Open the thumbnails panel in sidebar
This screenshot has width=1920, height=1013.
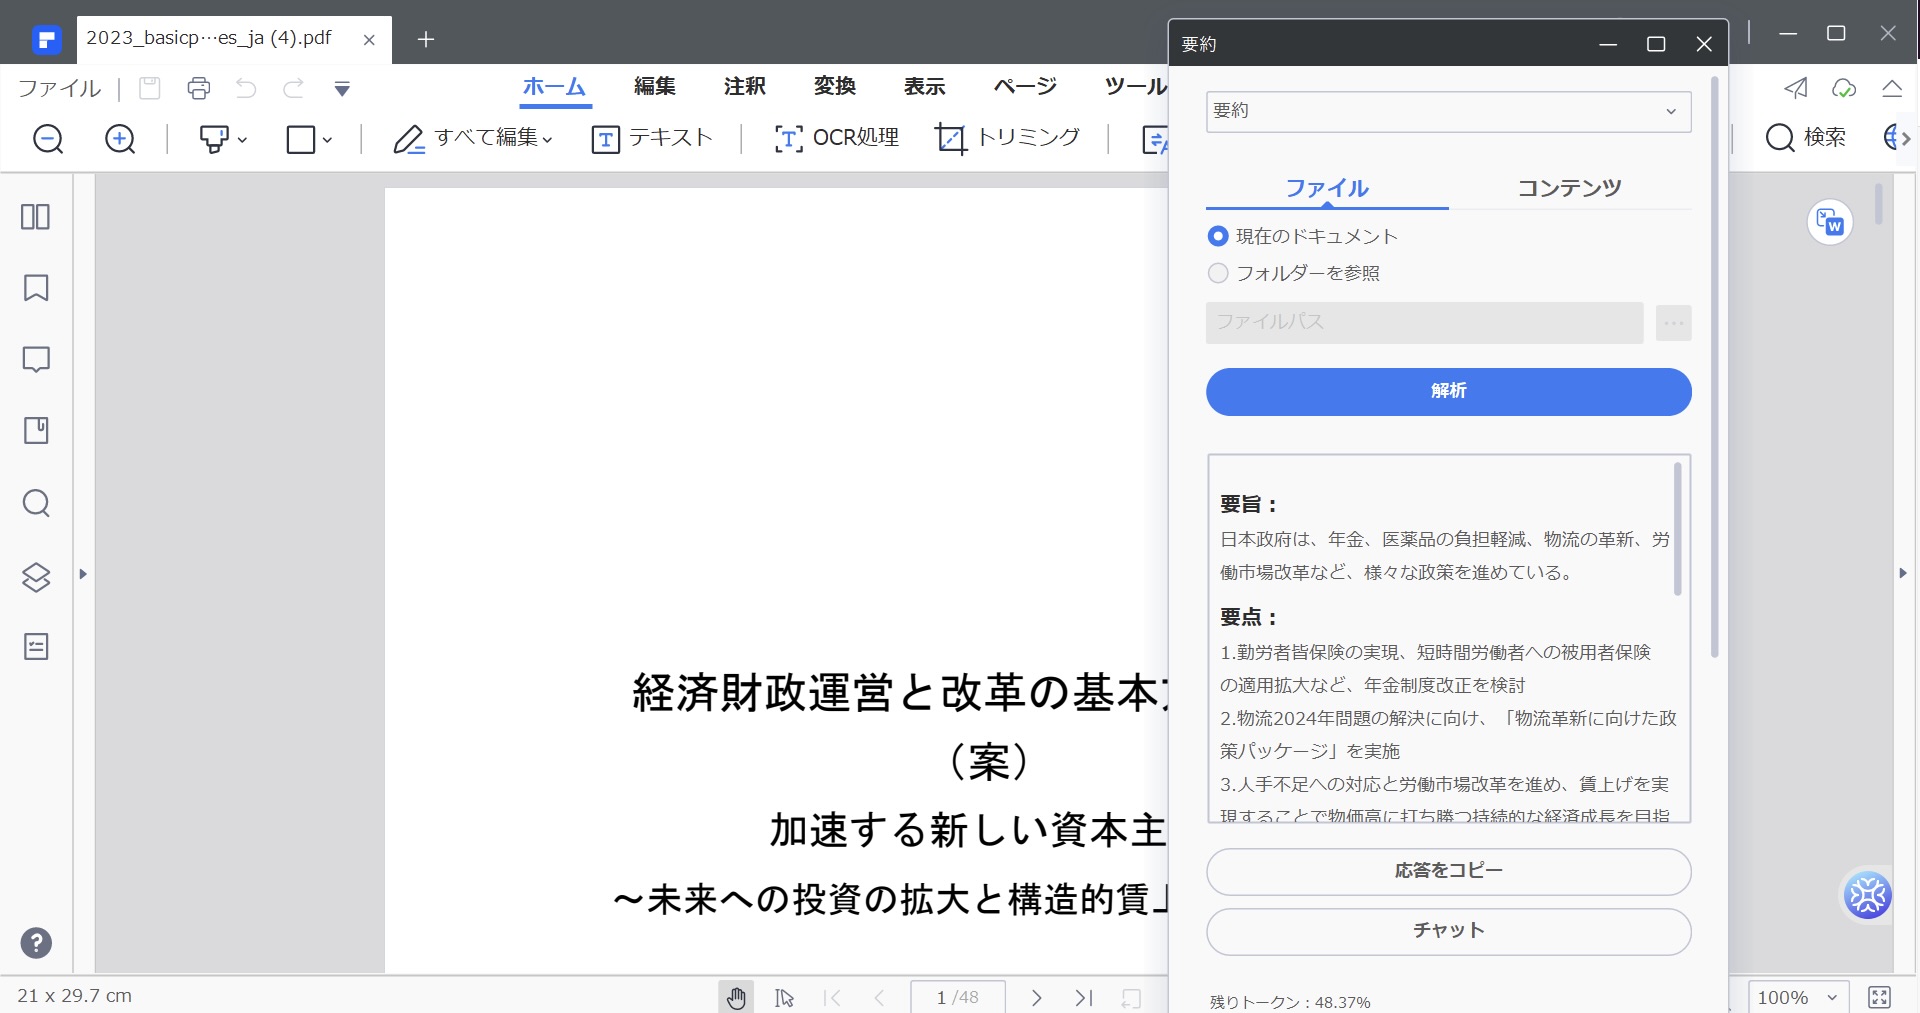pyautogui.click(x=36, y=216)
